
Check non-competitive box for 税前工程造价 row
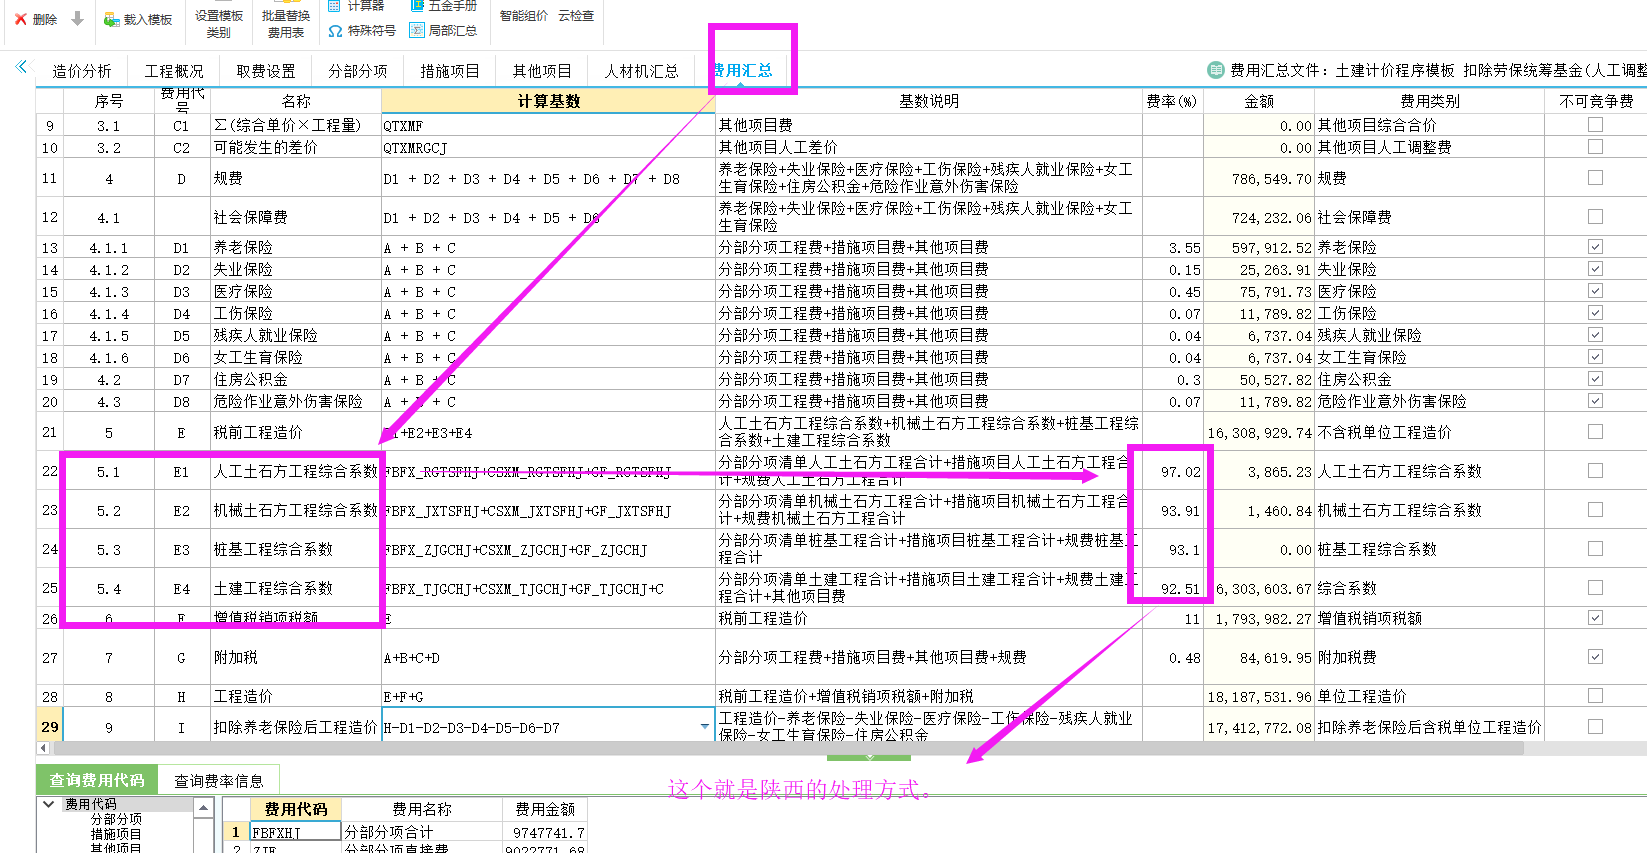(1595, 432)
